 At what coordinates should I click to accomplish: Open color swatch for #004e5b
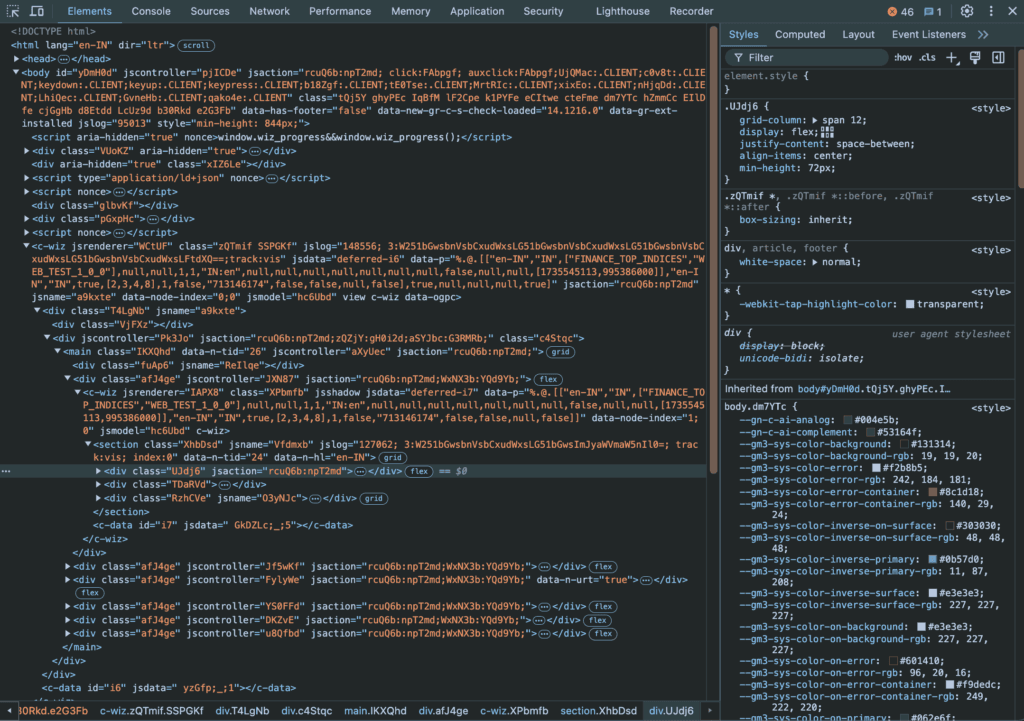tap(848, 420)
